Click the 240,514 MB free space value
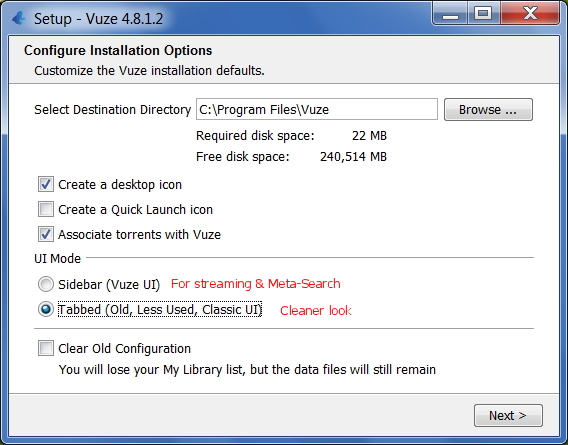The height and width of the screenshot is (445, 568). click(x=354, y=157)
